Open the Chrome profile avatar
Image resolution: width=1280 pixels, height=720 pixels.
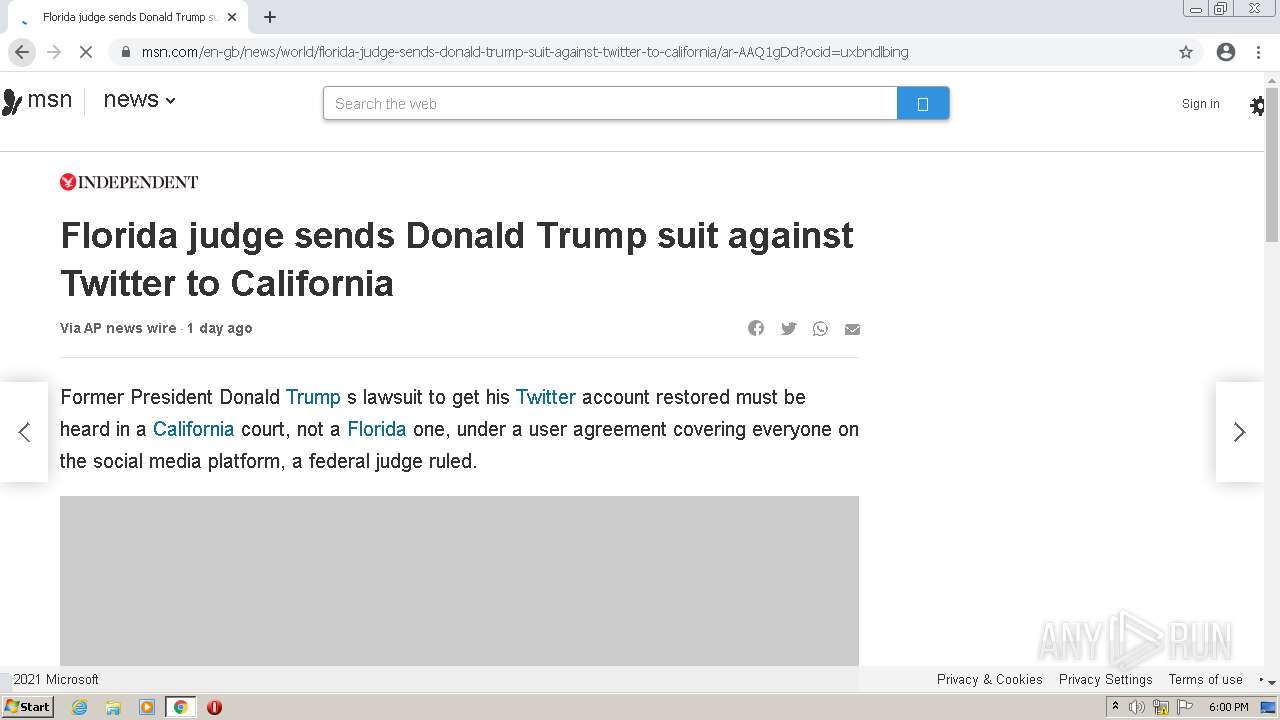coord(1226,52)
